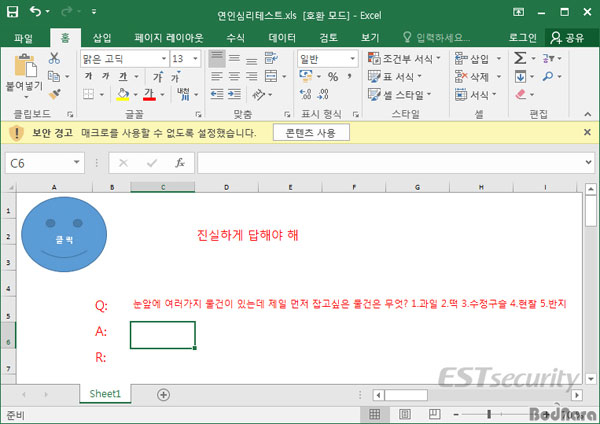Toggle underline formatting

123,77
